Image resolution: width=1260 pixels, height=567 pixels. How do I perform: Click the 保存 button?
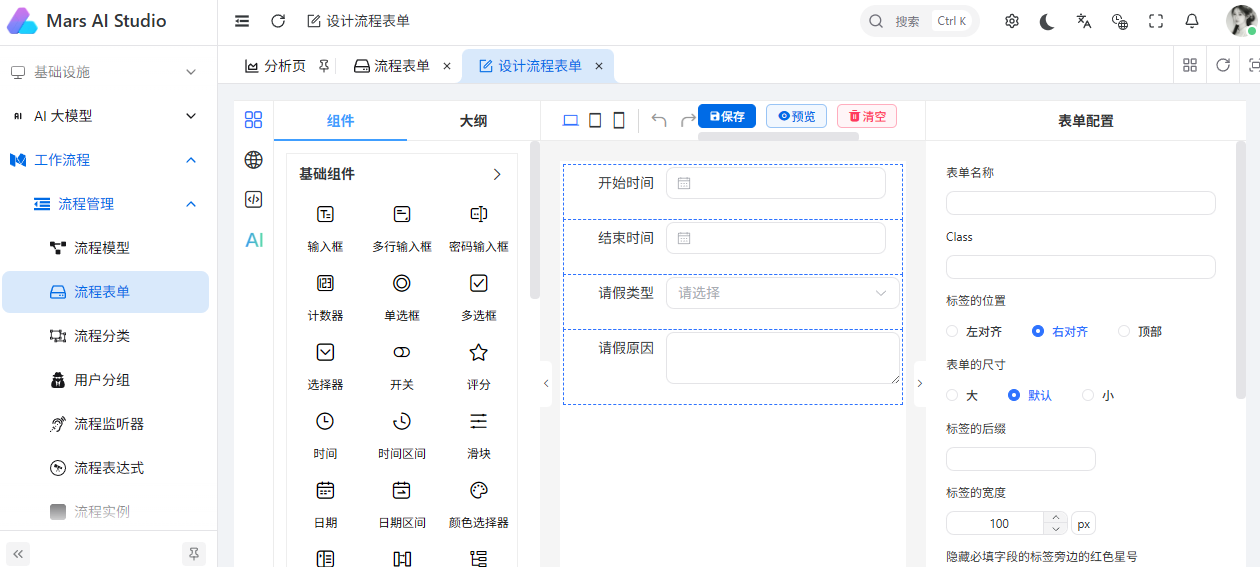[727, 116]
